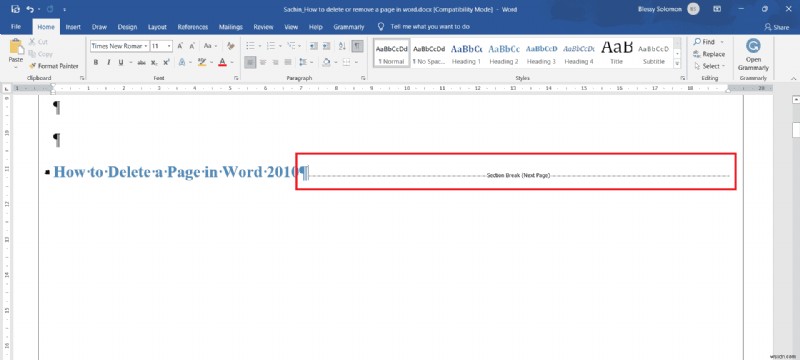Click the Justify alignment icon
The width and height of the screenshot is (800, 360).
click(288, 62)
